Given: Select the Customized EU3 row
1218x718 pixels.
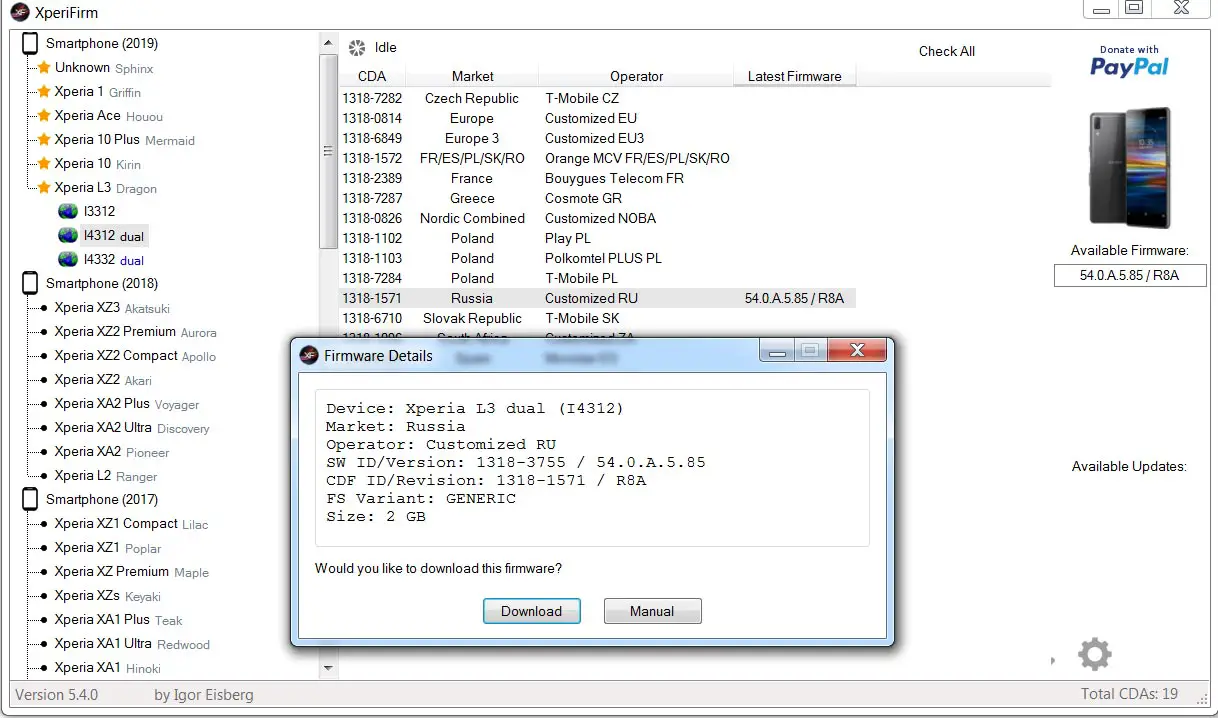Looking at the screenshot, I should click(598, 138).
